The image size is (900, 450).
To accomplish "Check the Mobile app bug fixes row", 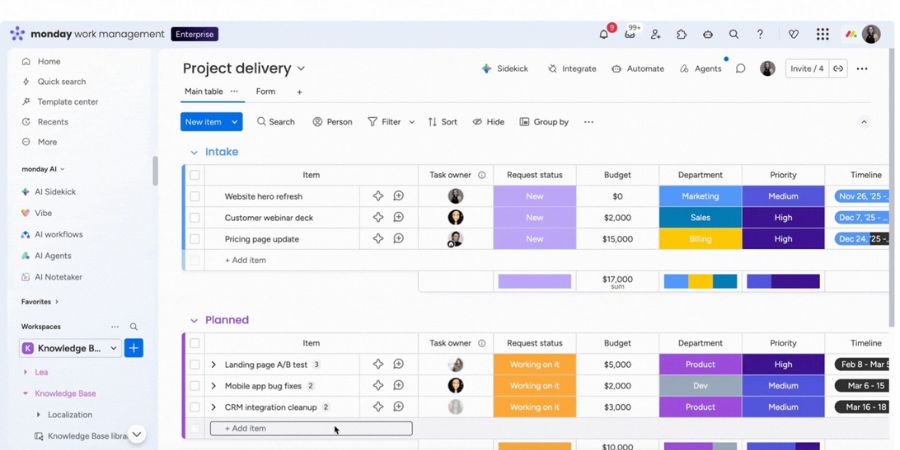I will point(195,386).
